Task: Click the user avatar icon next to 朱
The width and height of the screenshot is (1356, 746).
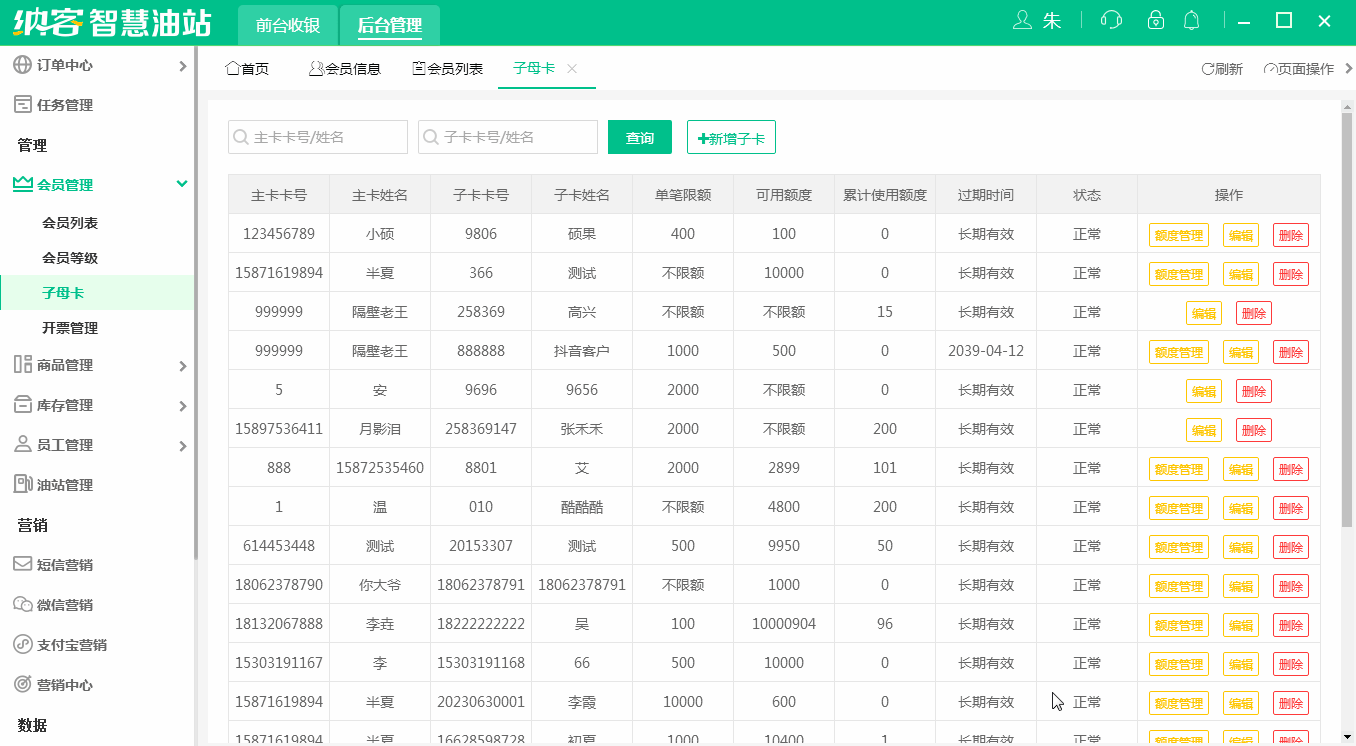Action: 1024,19
